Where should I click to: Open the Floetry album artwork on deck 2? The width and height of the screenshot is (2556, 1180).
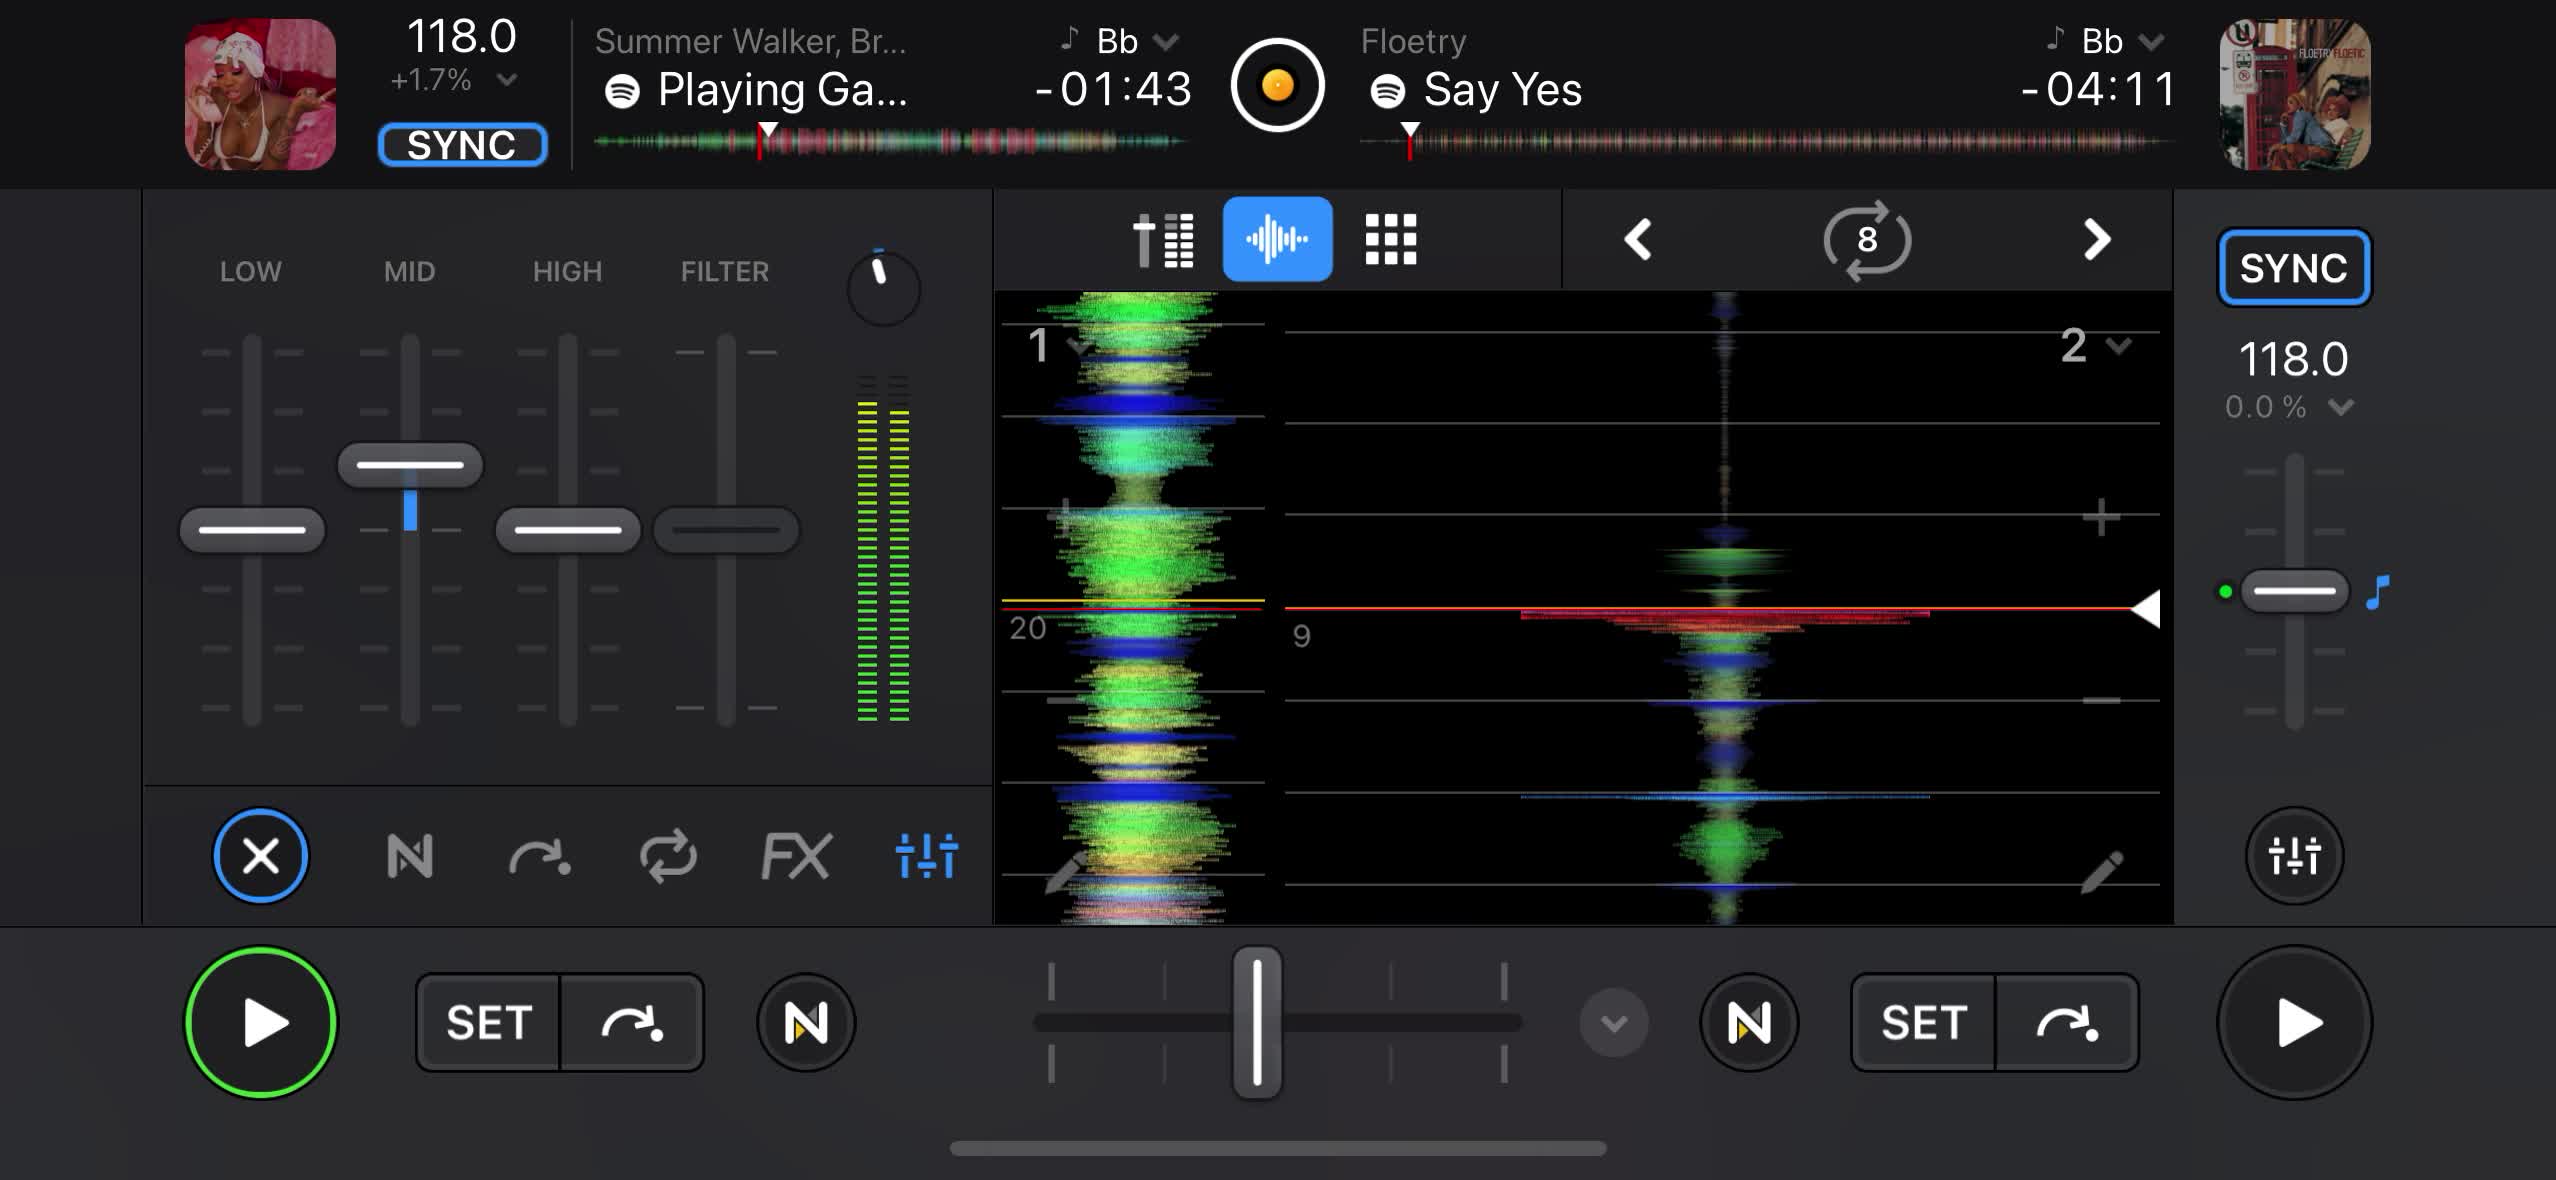[x=2295, y=94]
